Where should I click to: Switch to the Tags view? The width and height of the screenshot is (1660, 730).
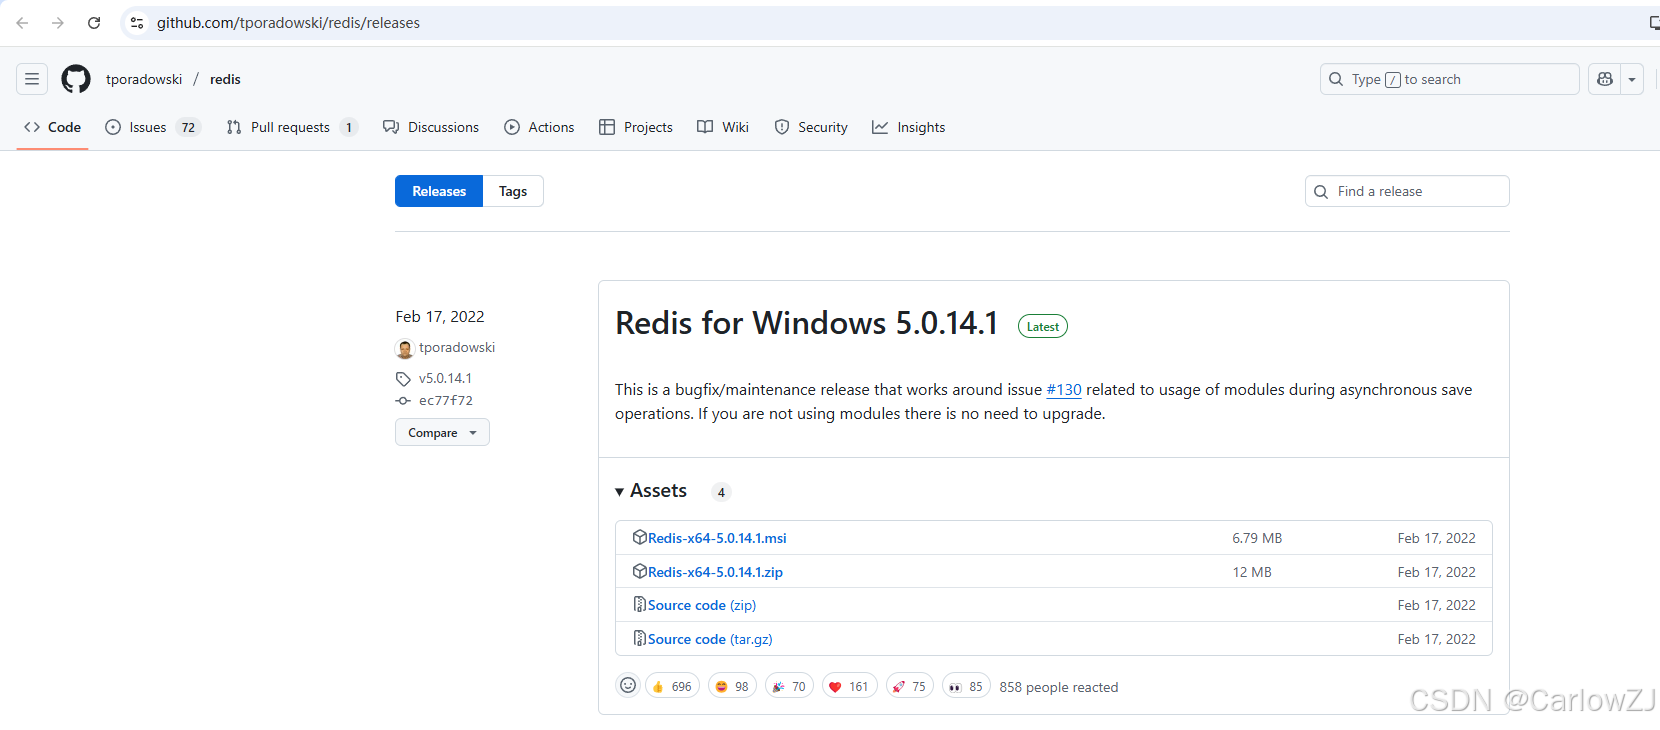click(x=513, y=191)
